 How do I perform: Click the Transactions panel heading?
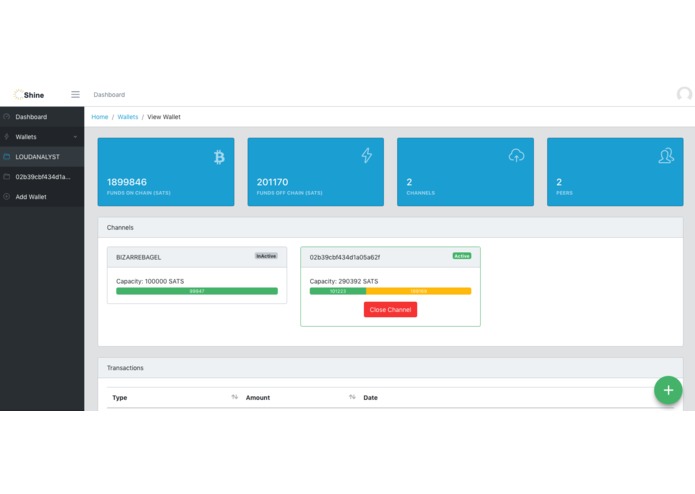[125, 368]
